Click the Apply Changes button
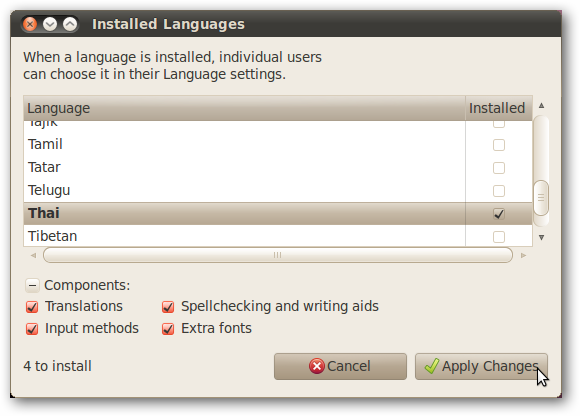The image size is (580, 416). point(481,366)
